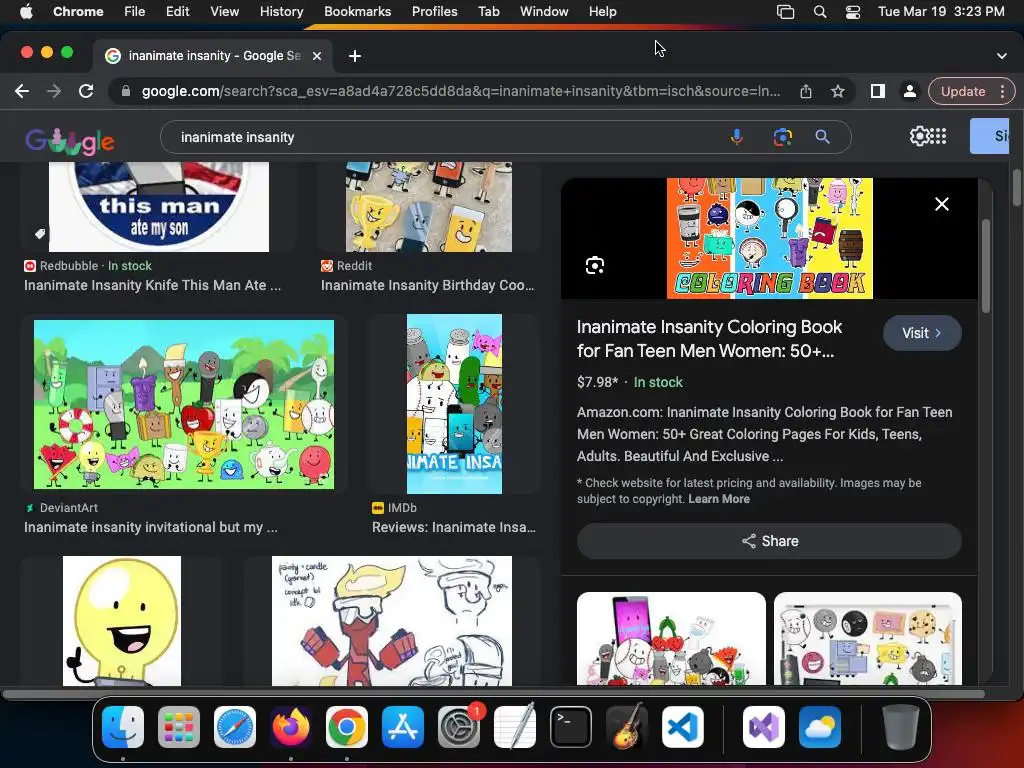Open Terminal from the dock
Image resolution: width=1024 pixels, height=768 pixels.
571,727
